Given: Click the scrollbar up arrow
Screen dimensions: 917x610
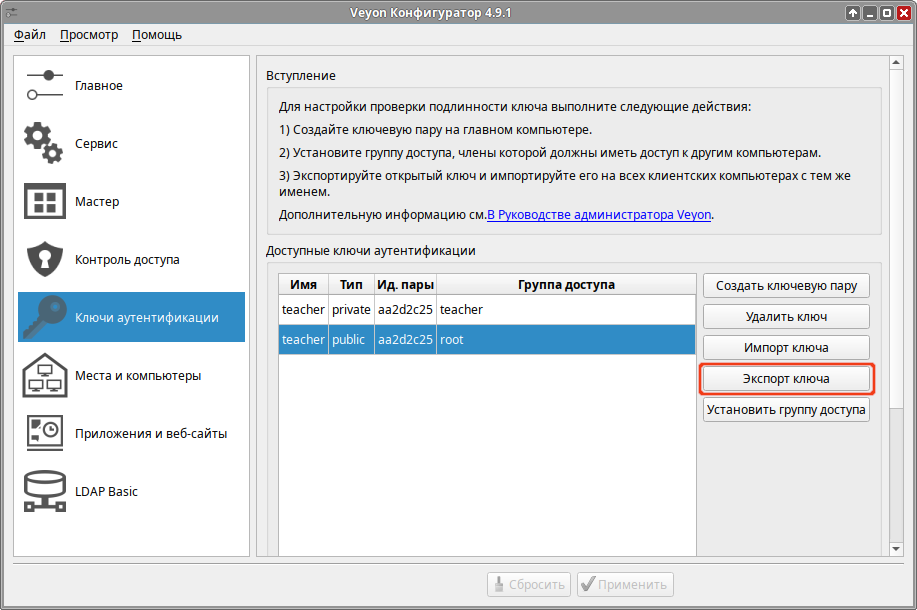Looking at the screenshot, I should 896,62.
